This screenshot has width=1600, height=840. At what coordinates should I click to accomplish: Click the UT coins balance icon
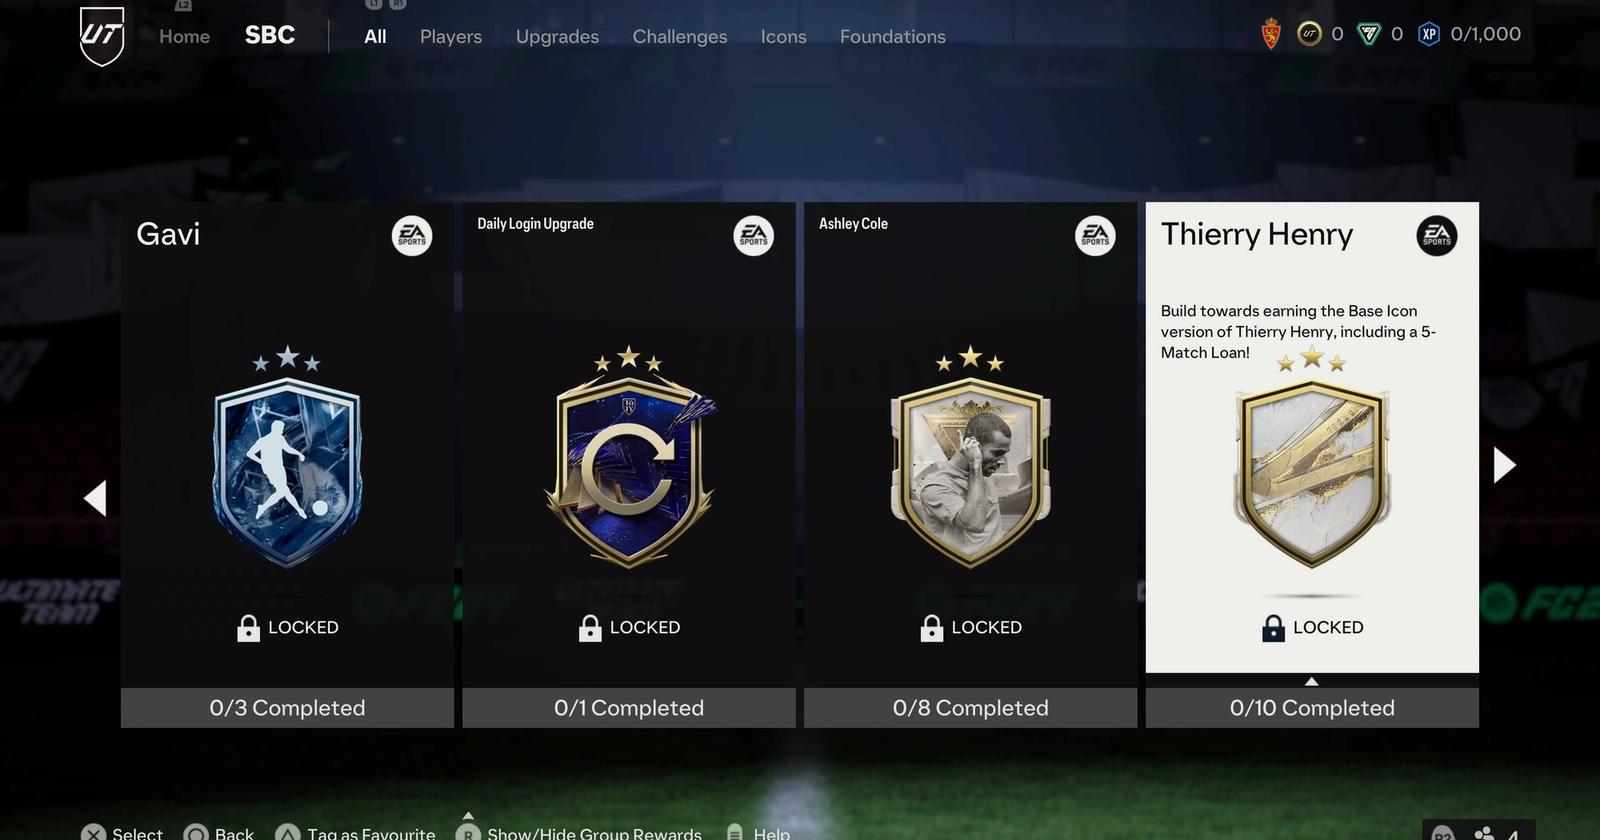[1309, 34]
